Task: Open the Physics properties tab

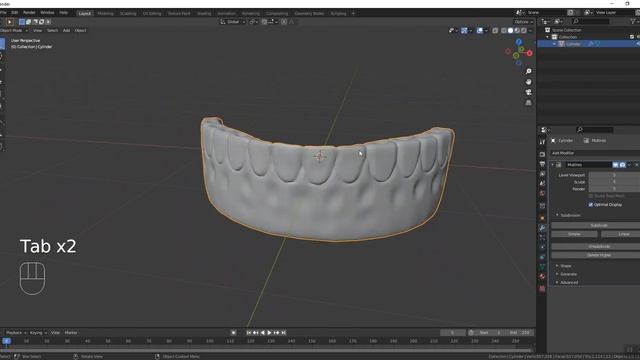Action: (x=542, y=247)
